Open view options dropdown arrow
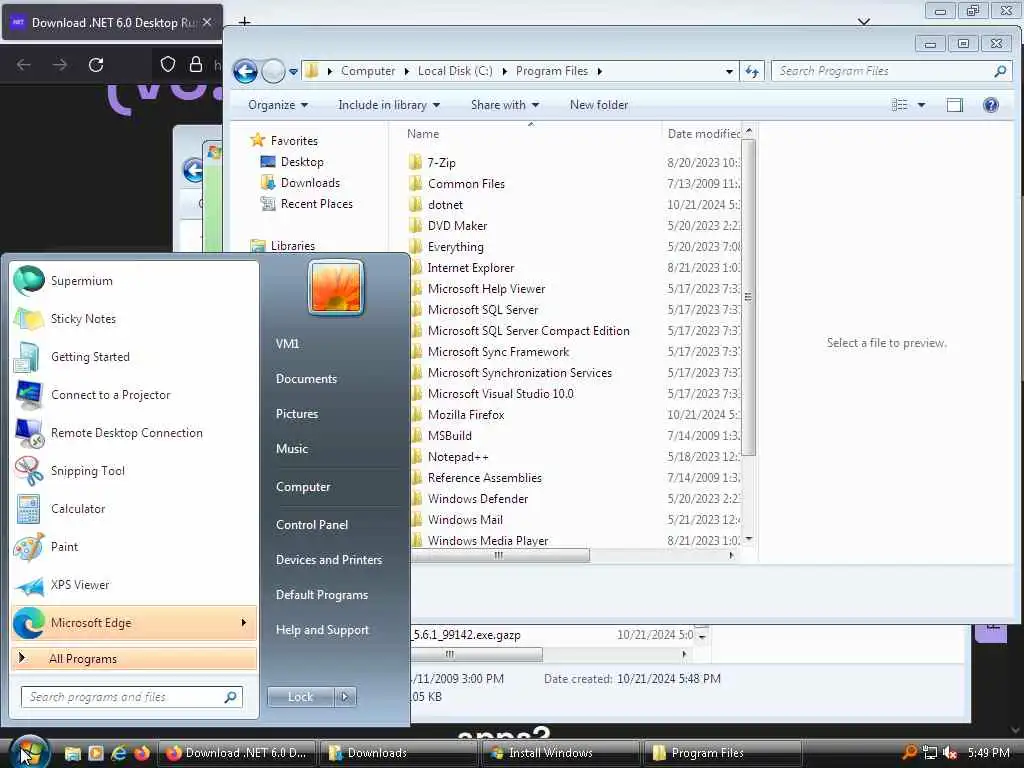Screen dimensions: 1024x768 (x=921, y=104)
